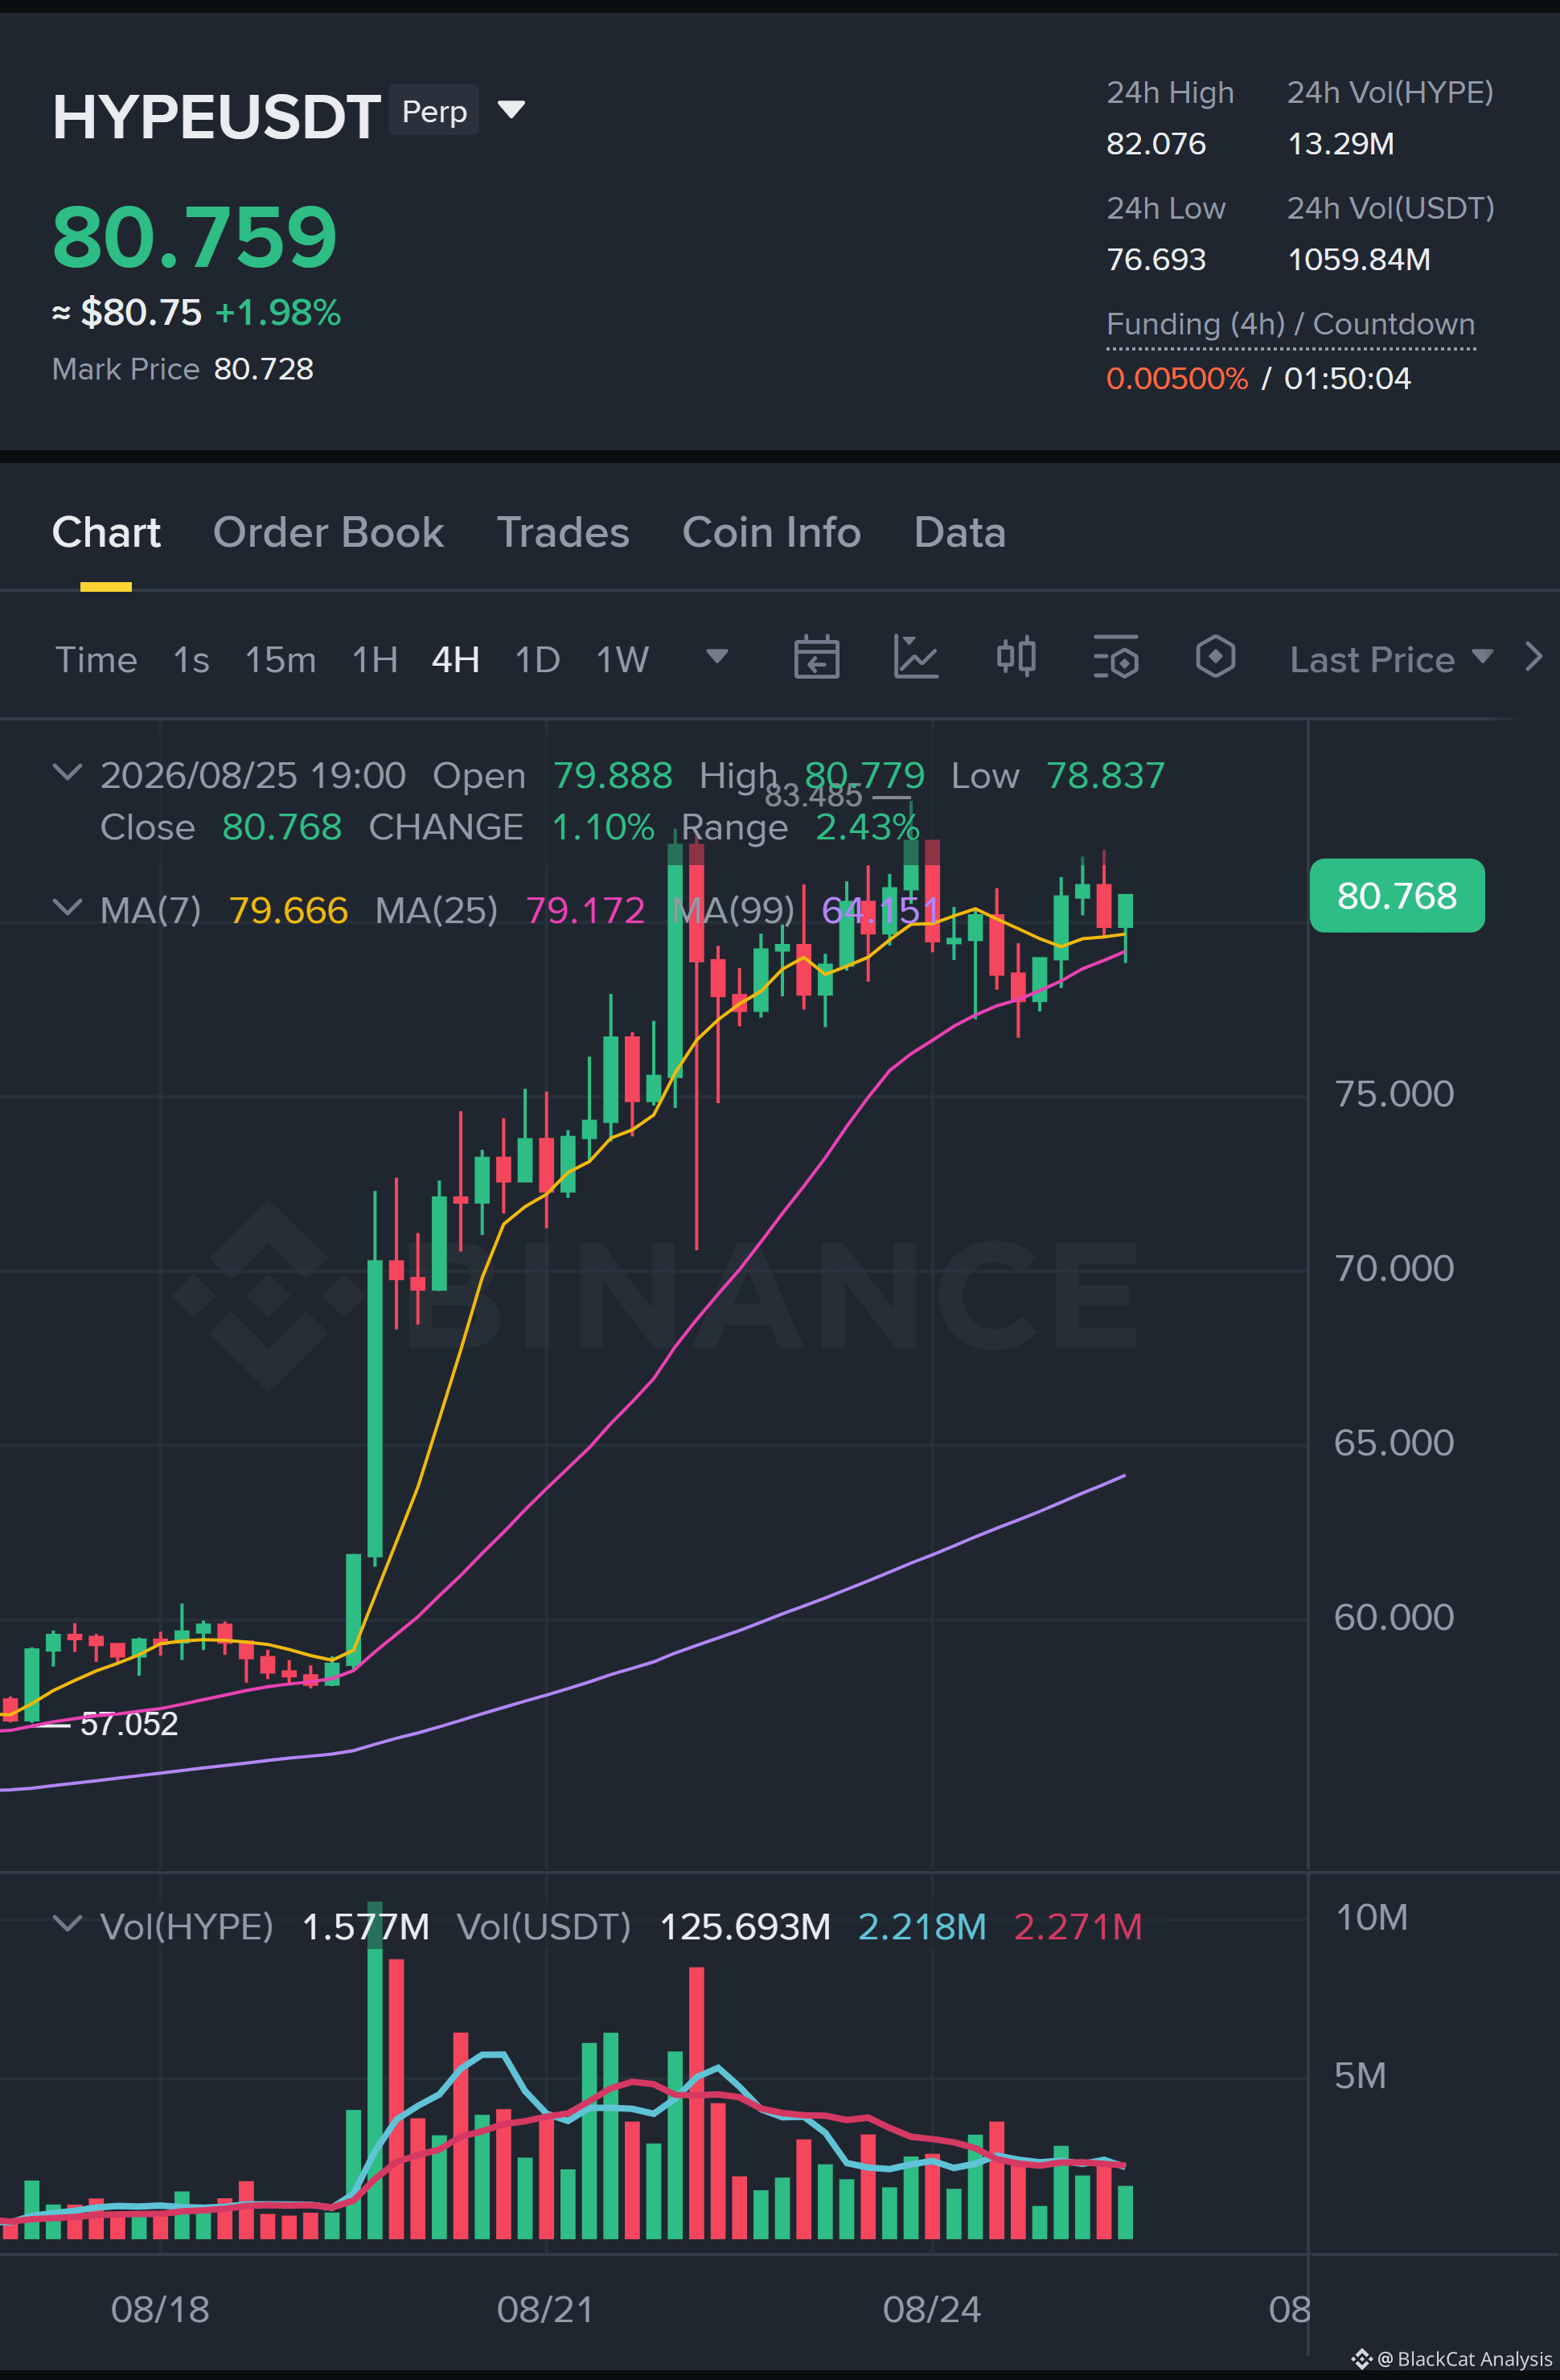The width and height of the screenshot is (1560, 2380).
Task: Click the Mark Price value 80.728
Action: [x=264, y=369]
